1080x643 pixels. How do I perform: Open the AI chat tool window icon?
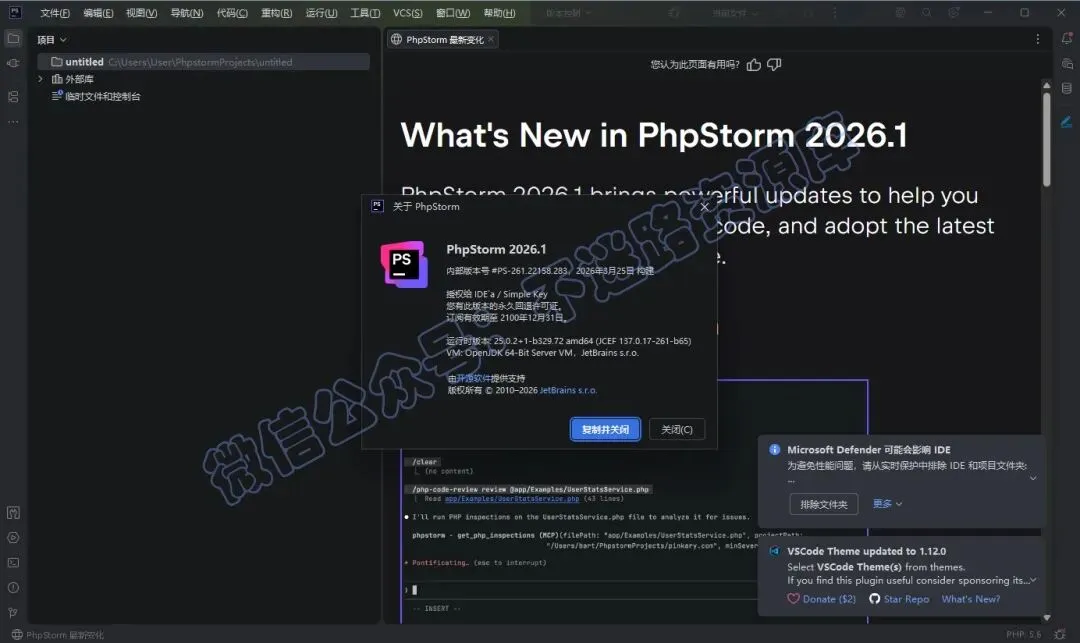1066,63
